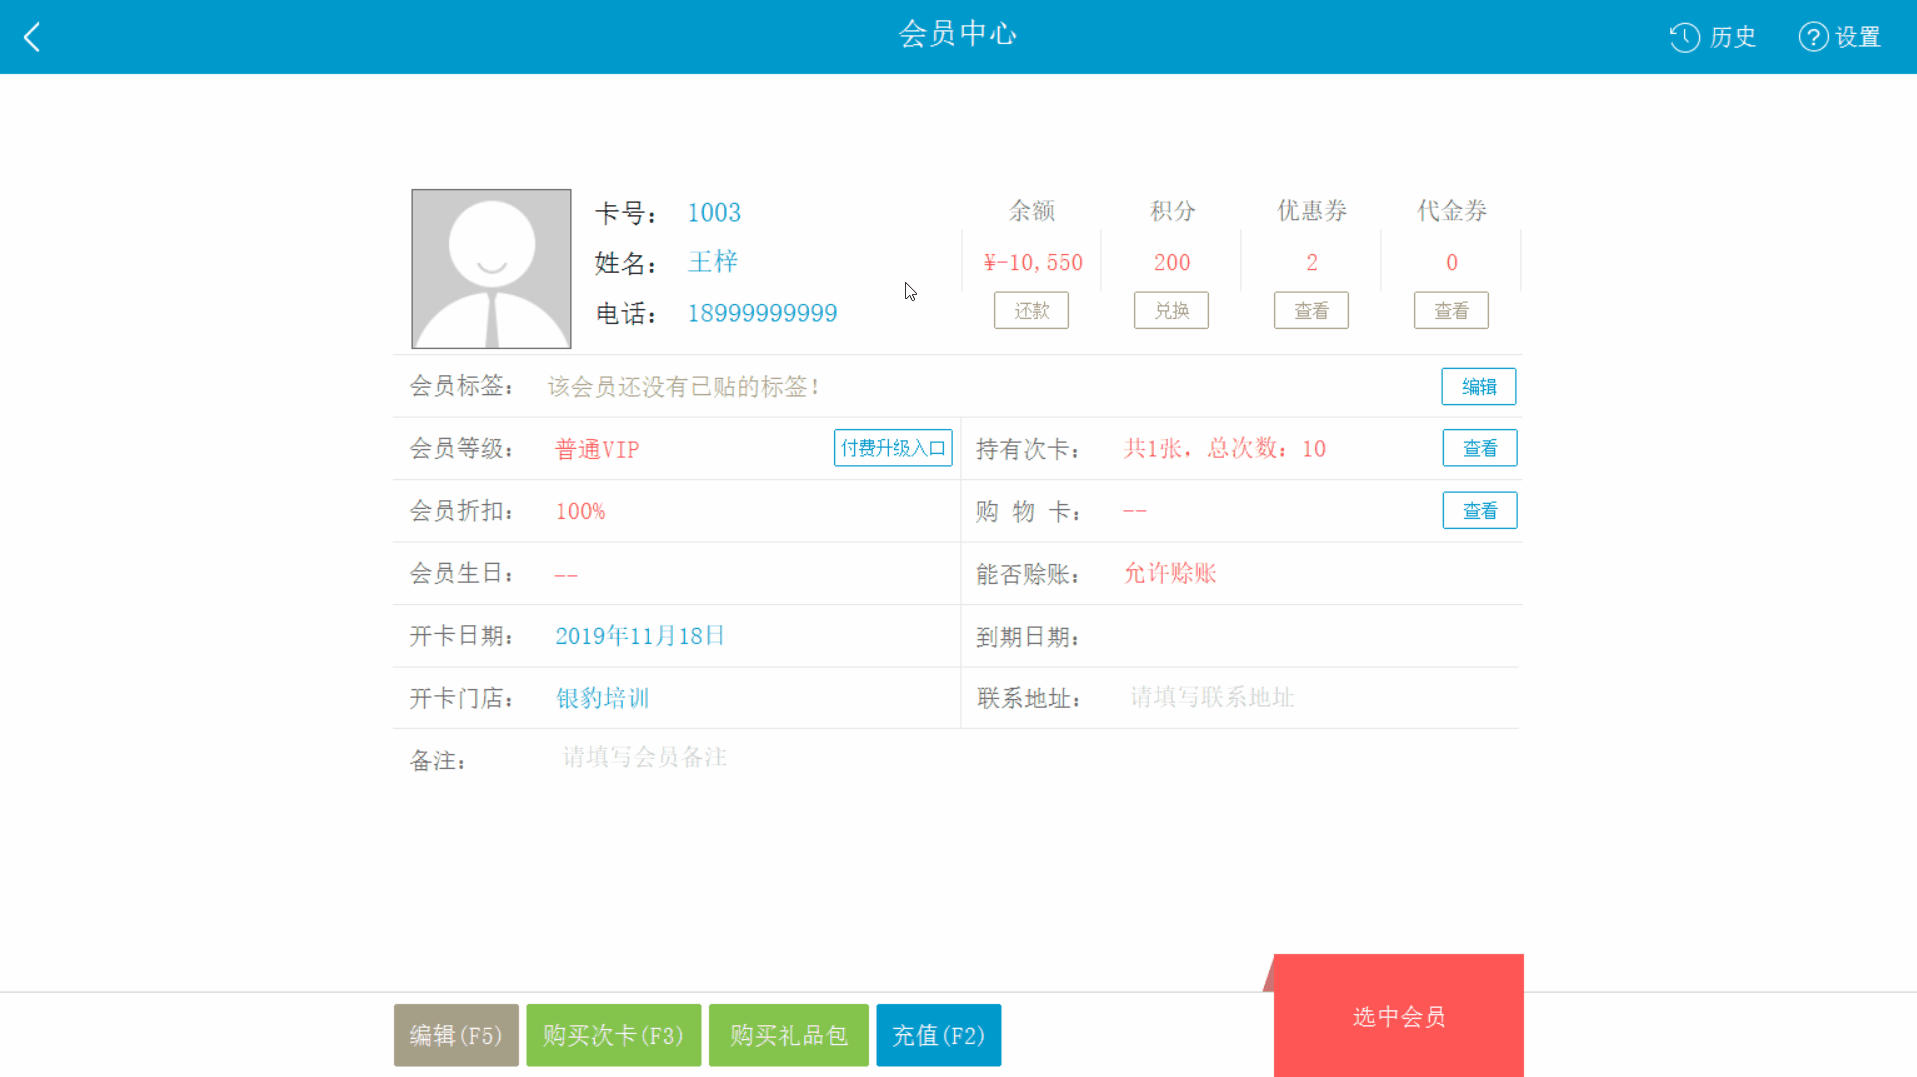The image size is (1917, 1077).
Task: Click the card number 1003
Action: coord(714,213)
